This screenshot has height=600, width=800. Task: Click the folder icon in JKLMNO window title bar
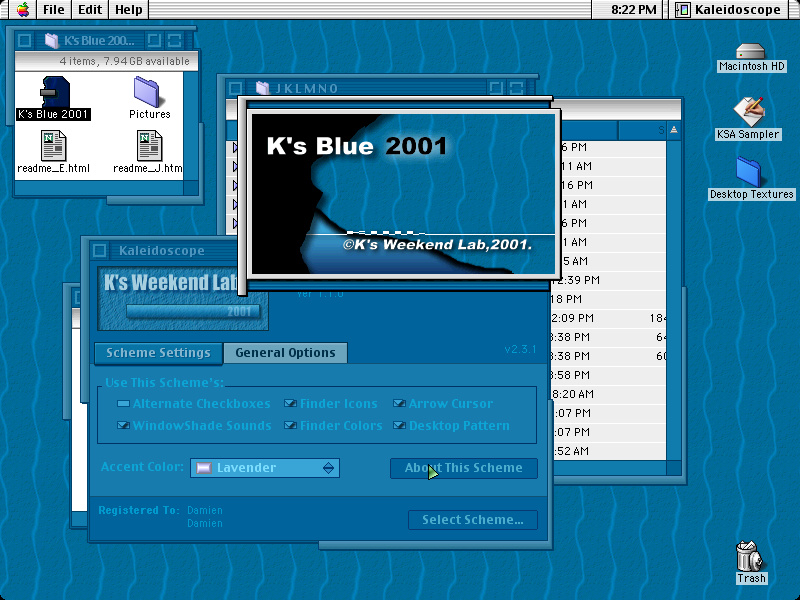(x=262, y=88)
